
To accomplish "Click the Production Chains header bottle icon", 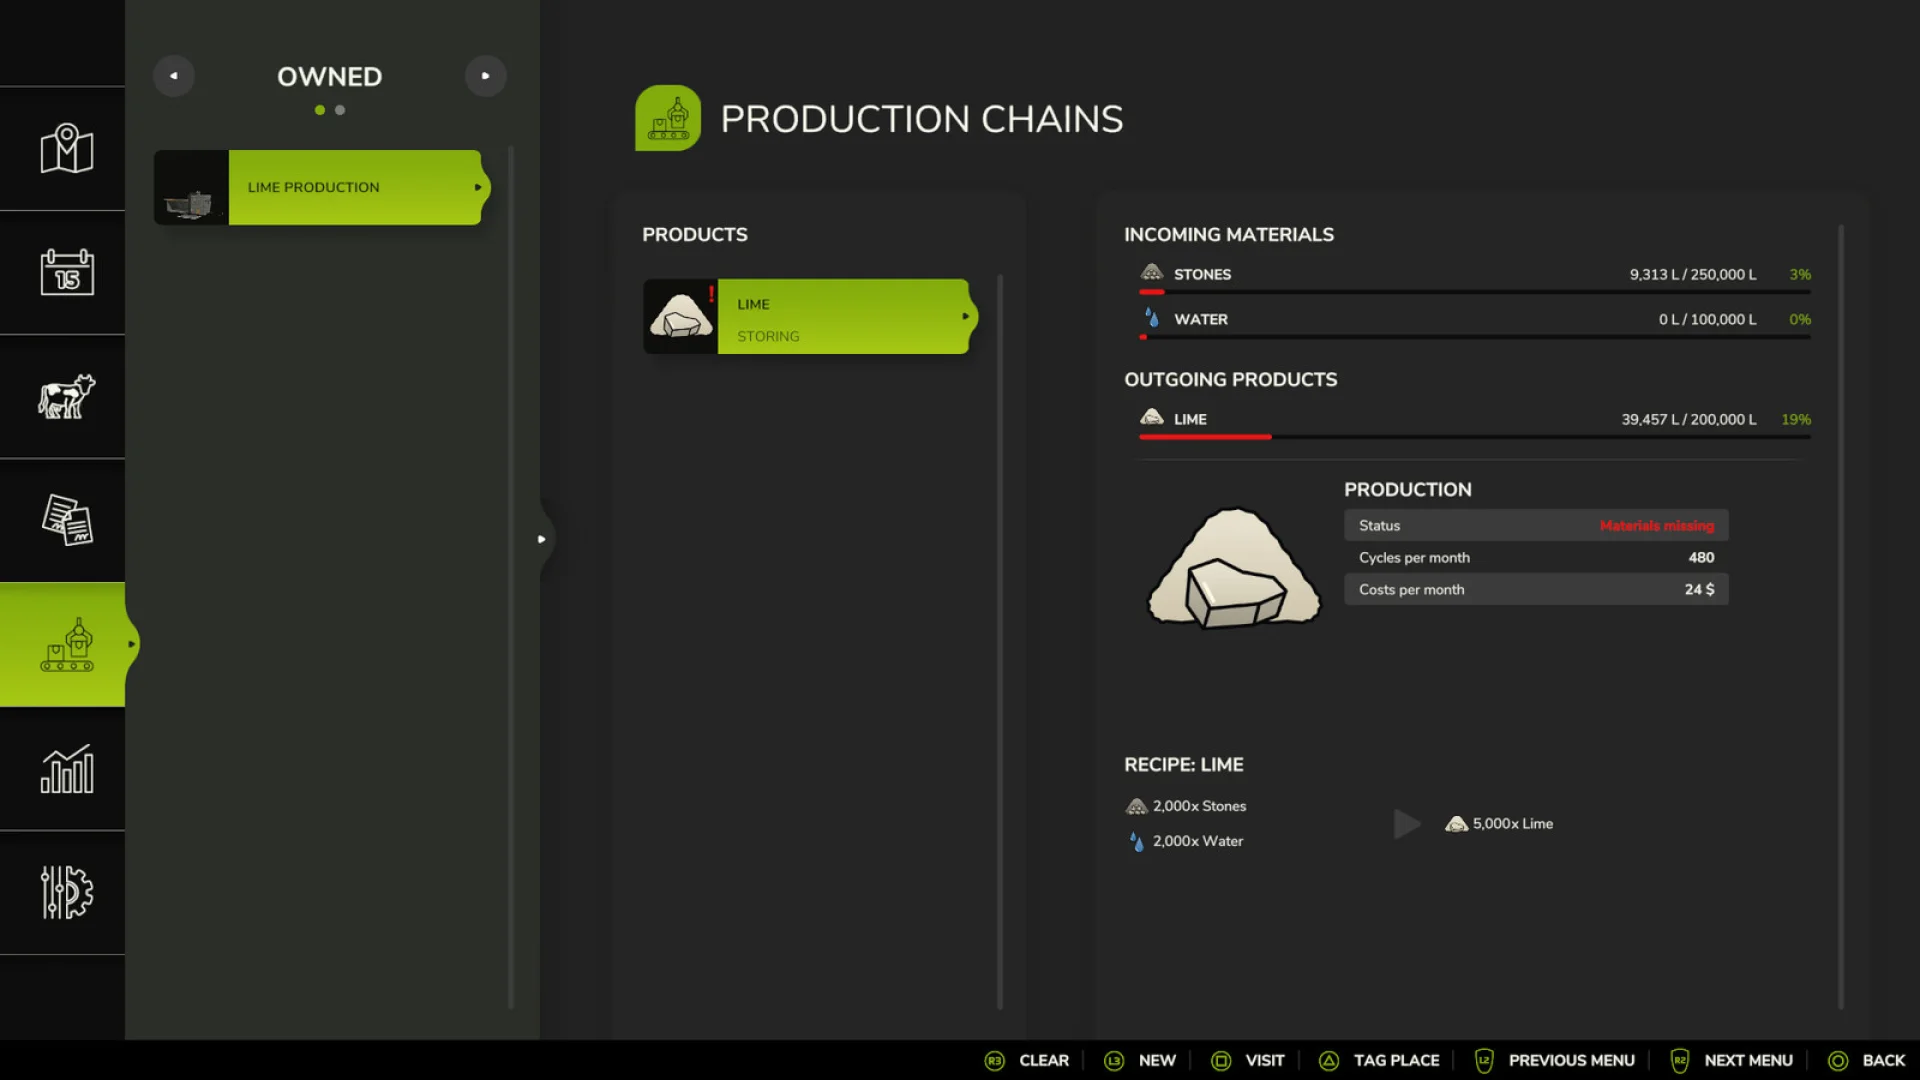I will 668,118.
